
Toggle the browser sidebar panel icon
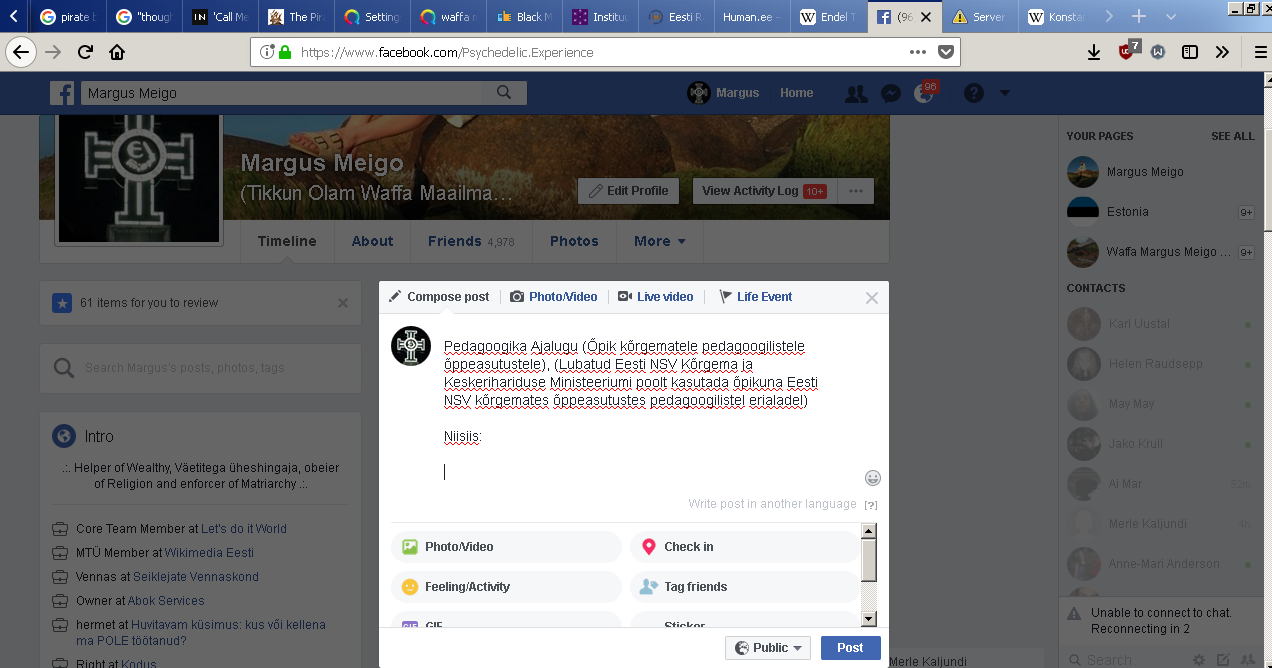click(1190, 52)
